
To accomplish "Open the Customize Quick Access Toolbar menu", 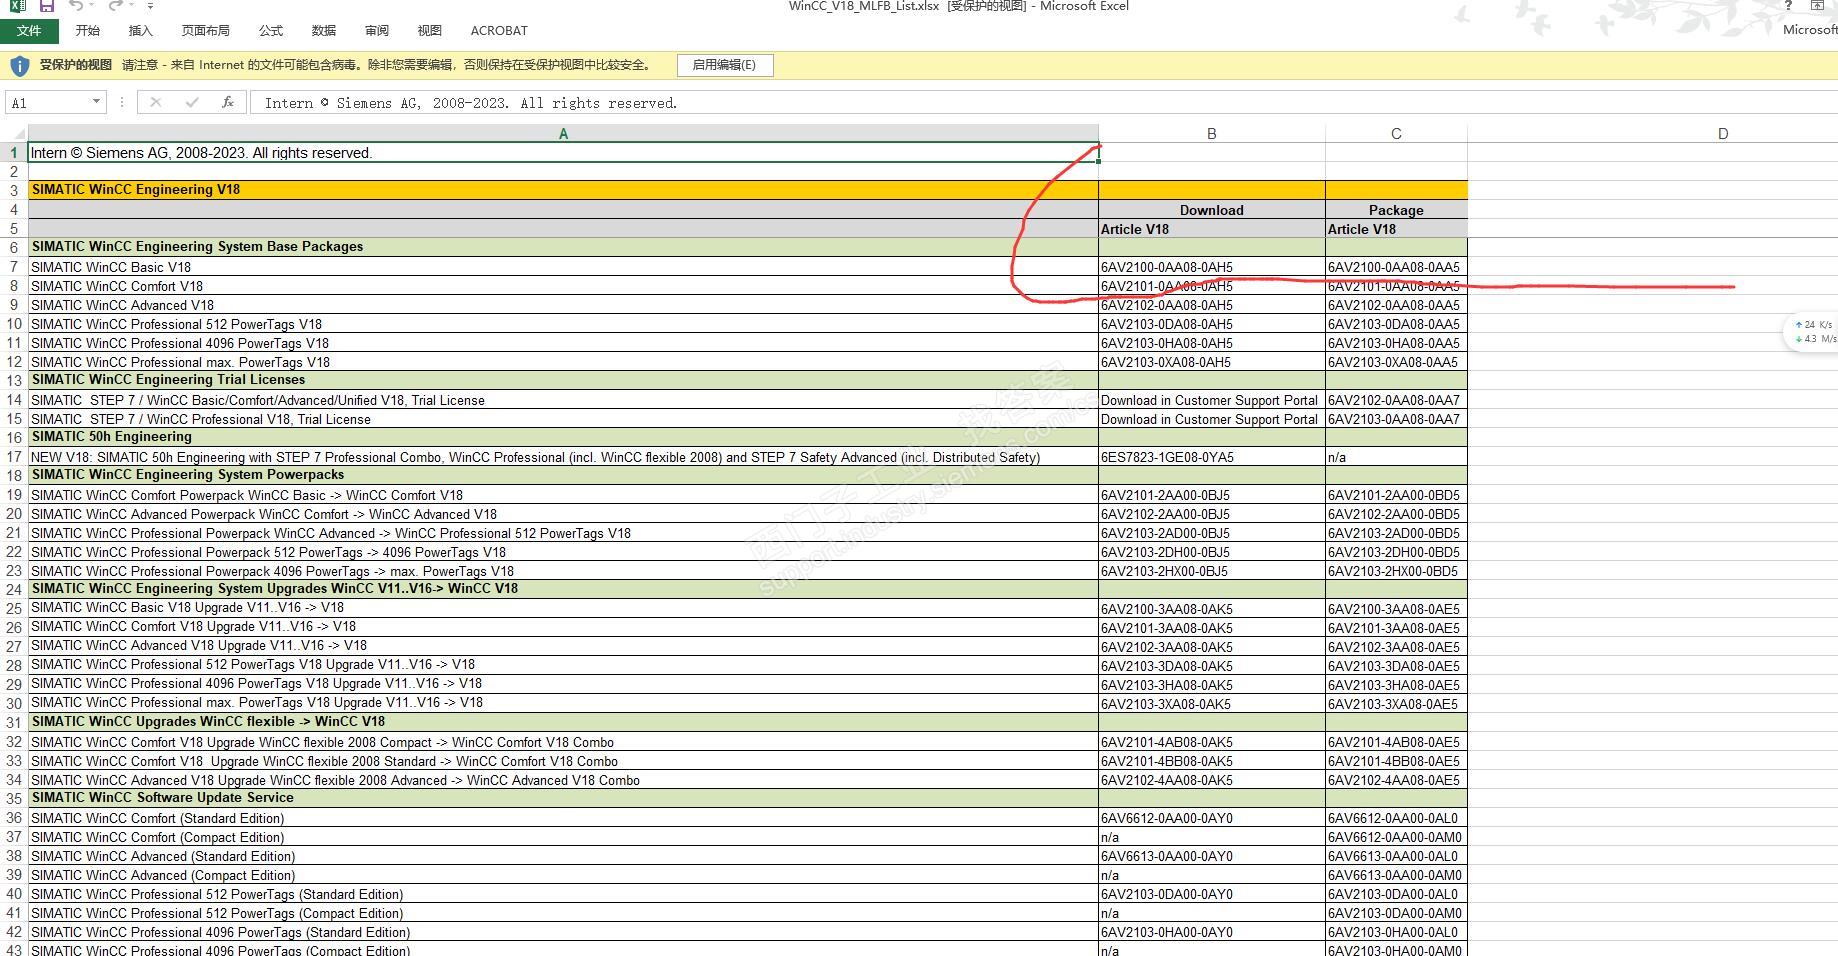I will (150, 6).
